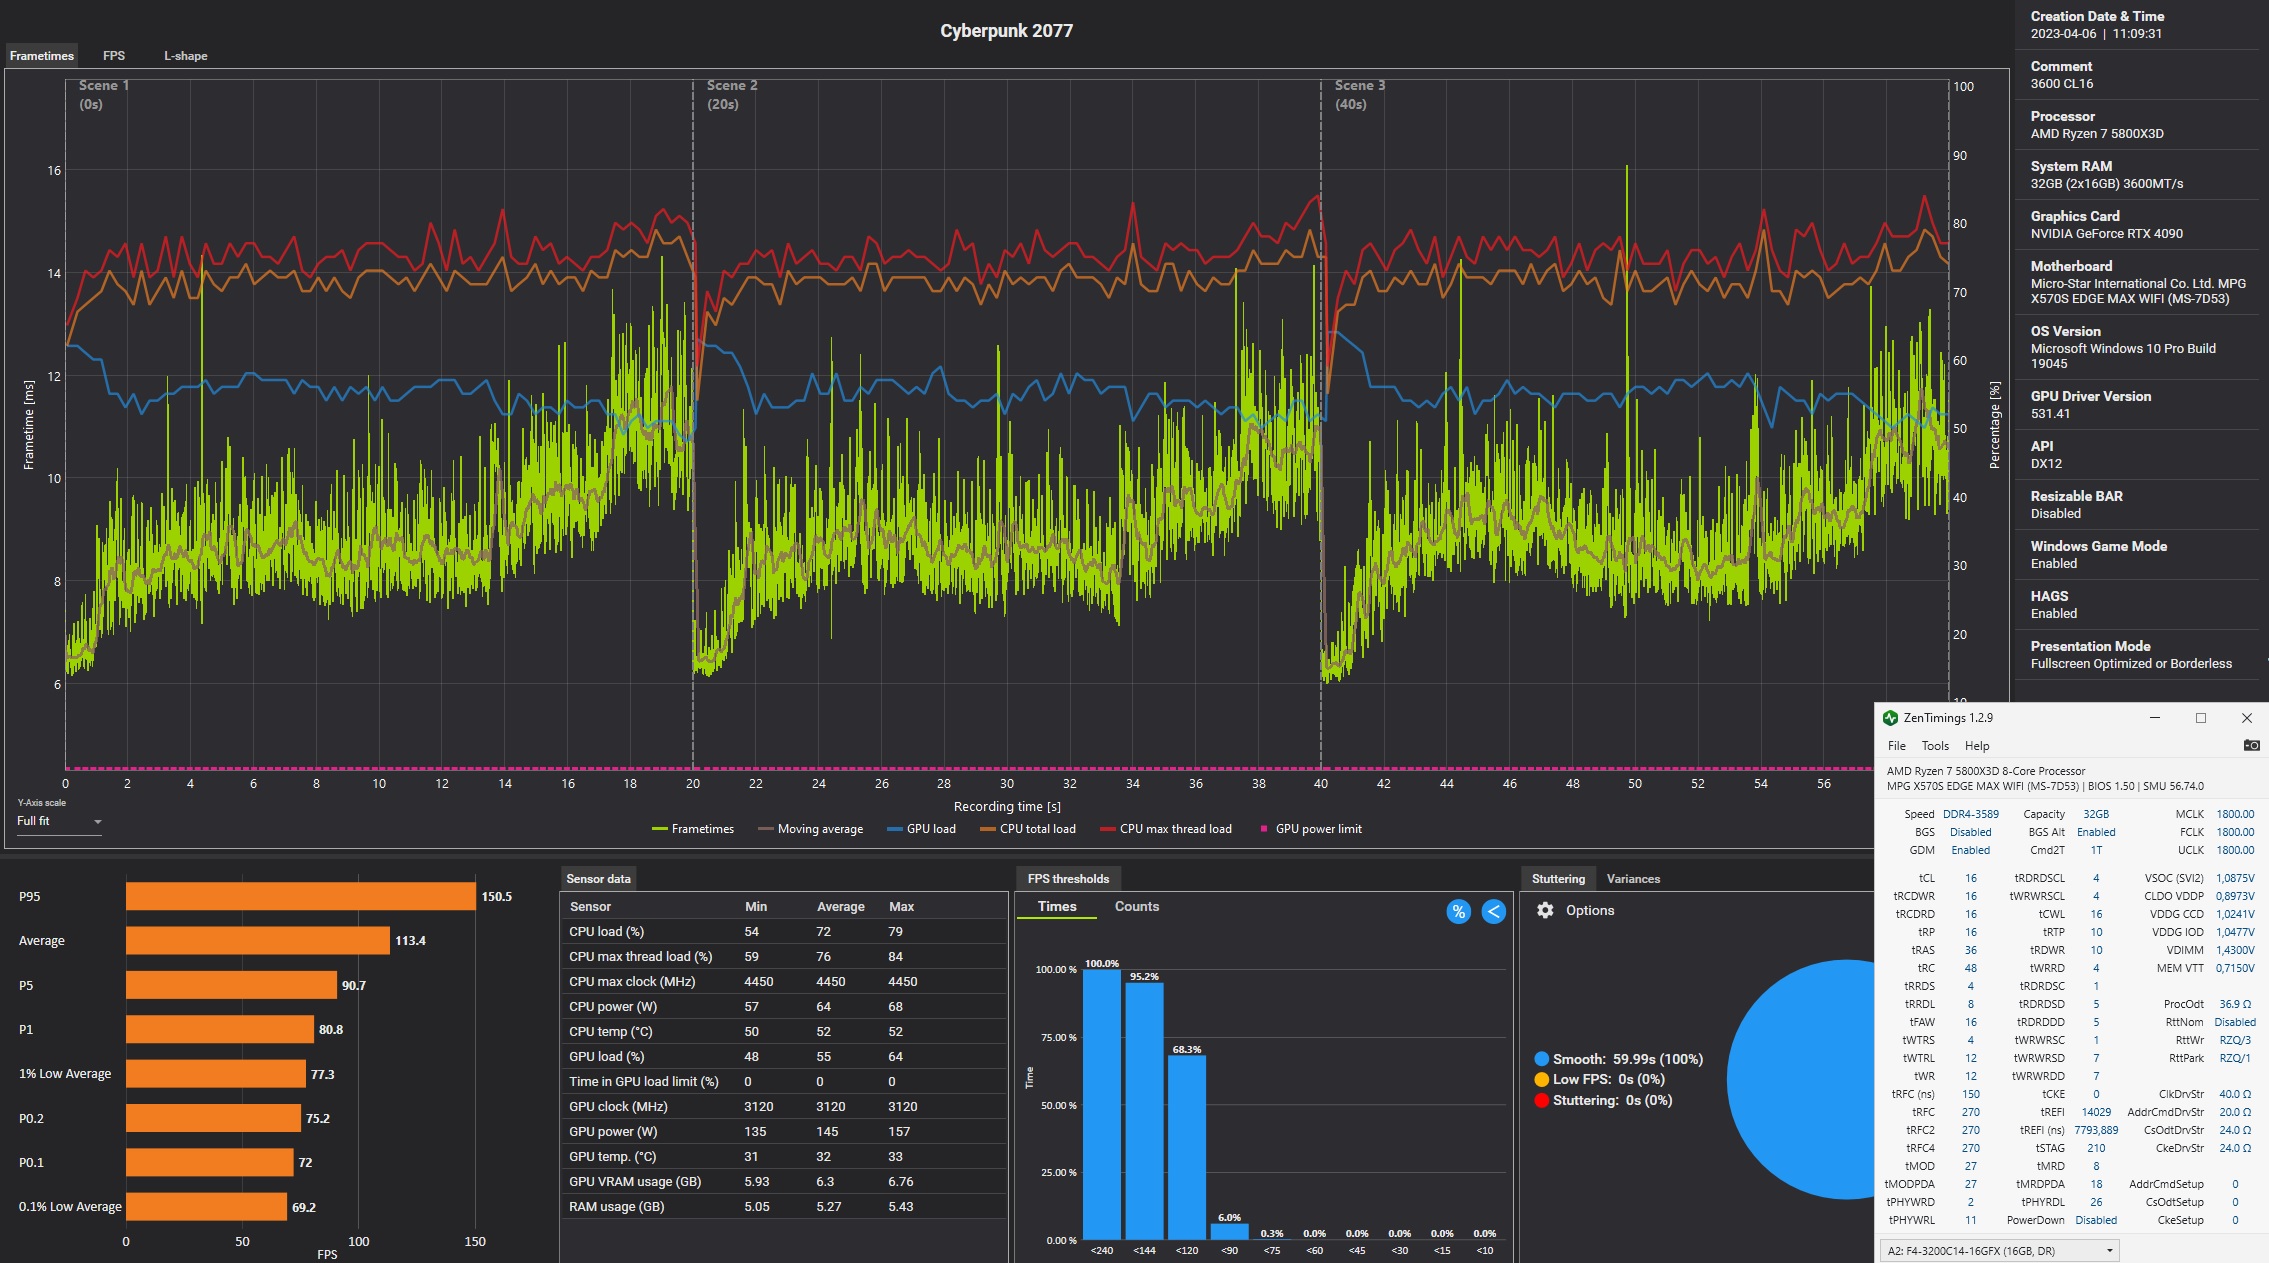This screenshot has height=1263, width=2269.
Task: Click the ZenTimings screenshot camera icon
Action: [x=2251, y=745]
